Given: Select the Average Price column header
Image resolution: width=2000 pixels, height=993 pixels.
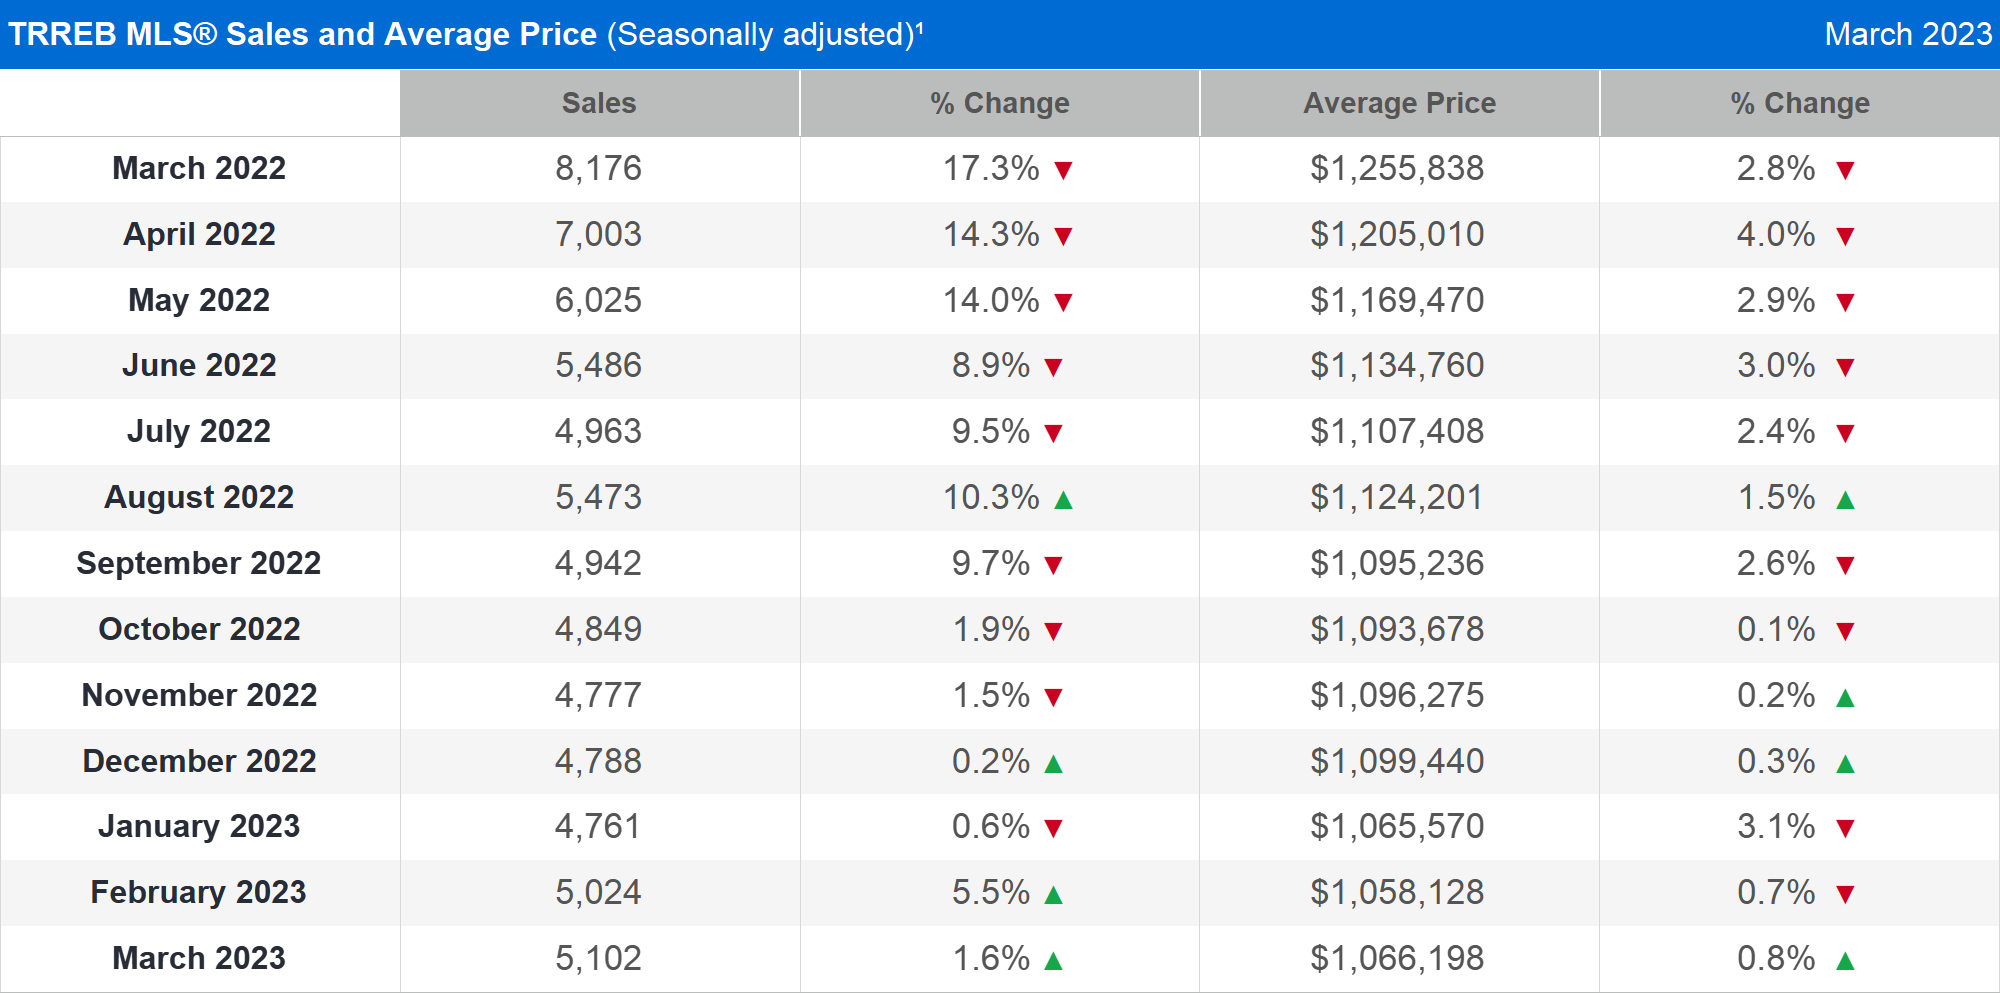Looking at the screenshot, I should click(x=1399, y=103).
